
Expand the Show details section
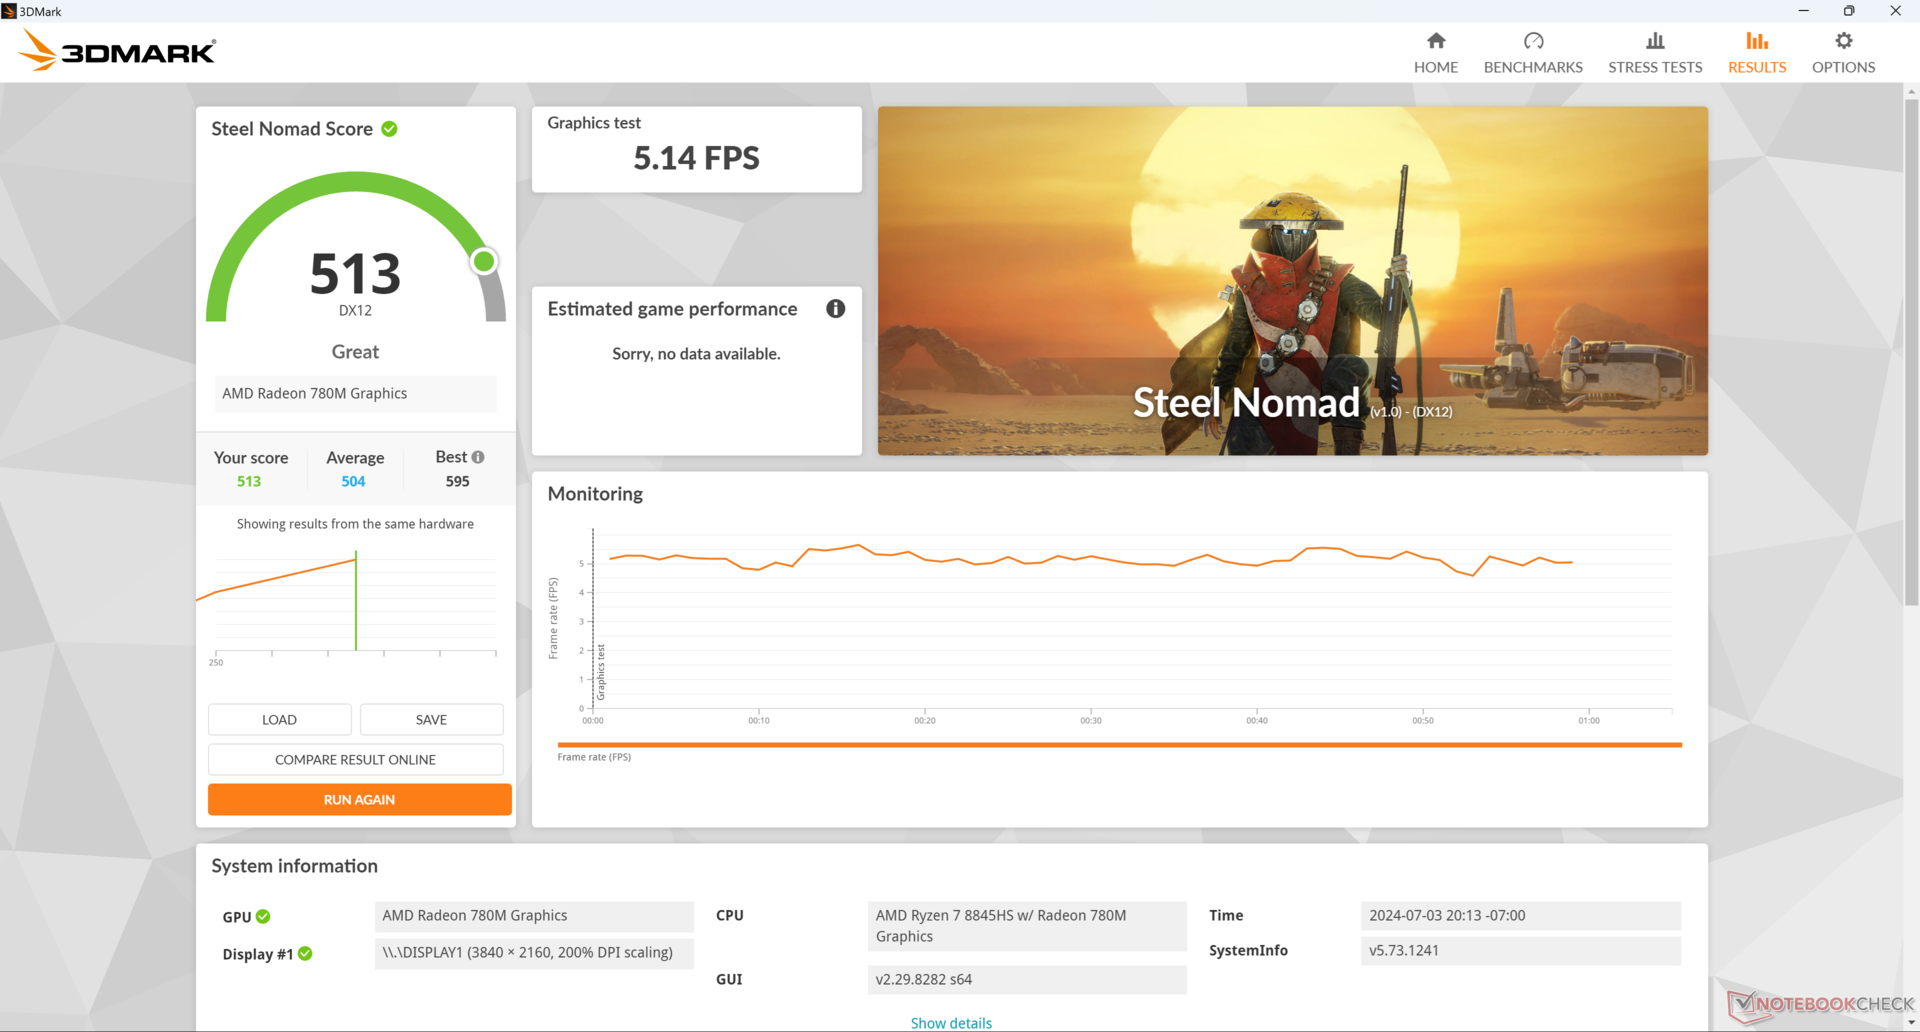[951, 1023]
